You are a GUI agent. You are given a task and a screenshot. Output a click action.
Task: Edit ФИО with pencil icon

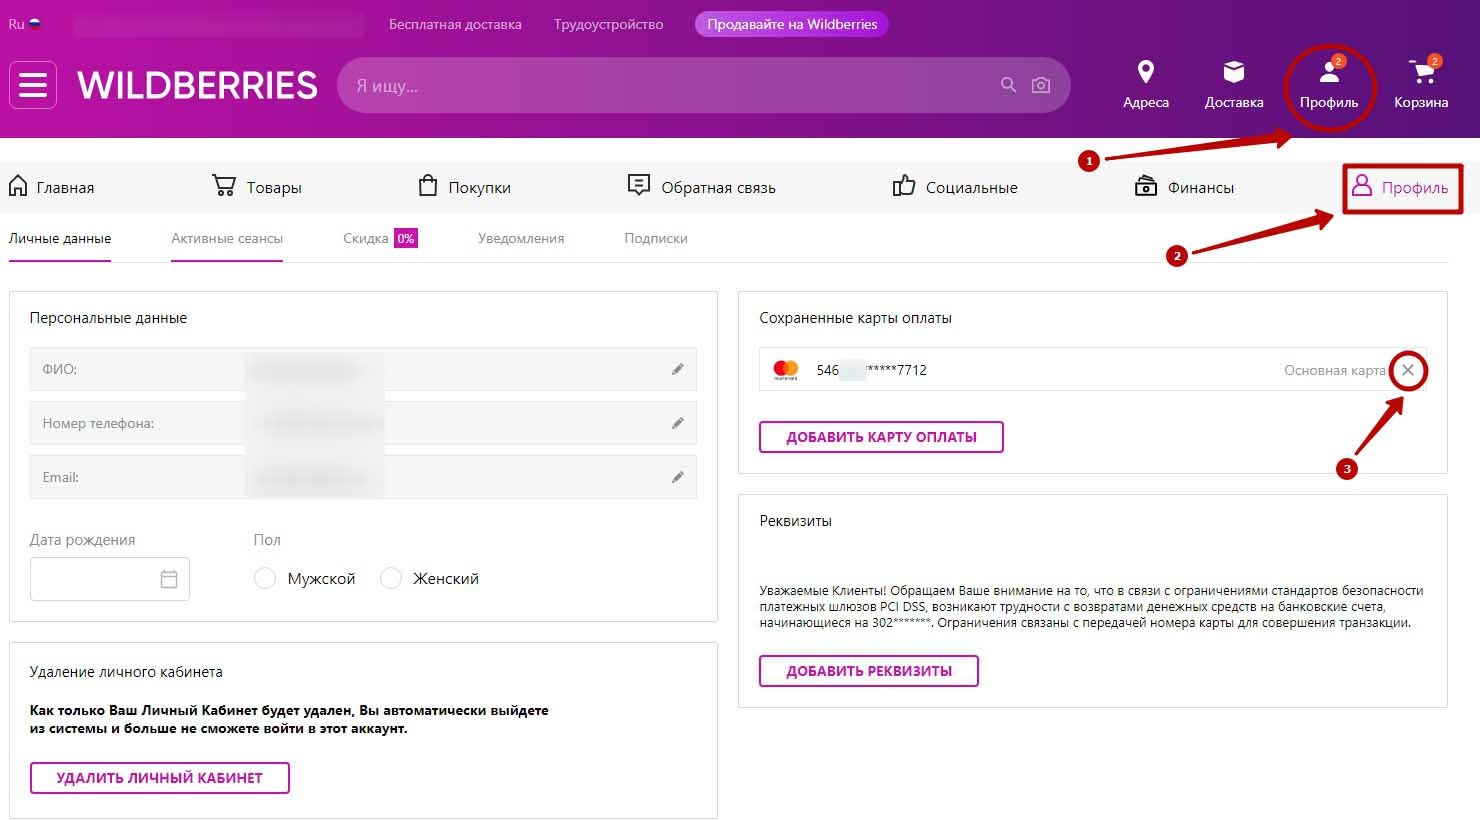point(677,370)
